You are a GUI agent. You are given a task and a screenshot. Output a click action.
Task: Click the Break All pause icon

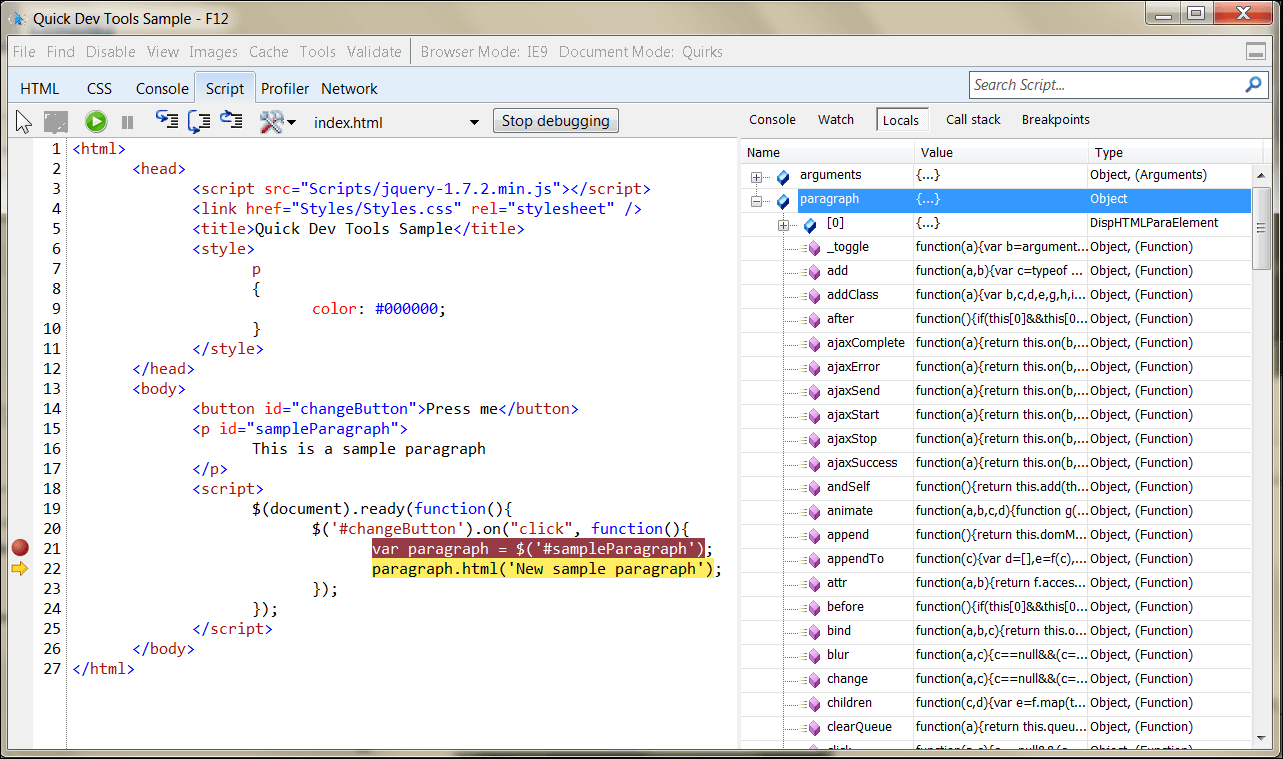click(x=128, y=122)
